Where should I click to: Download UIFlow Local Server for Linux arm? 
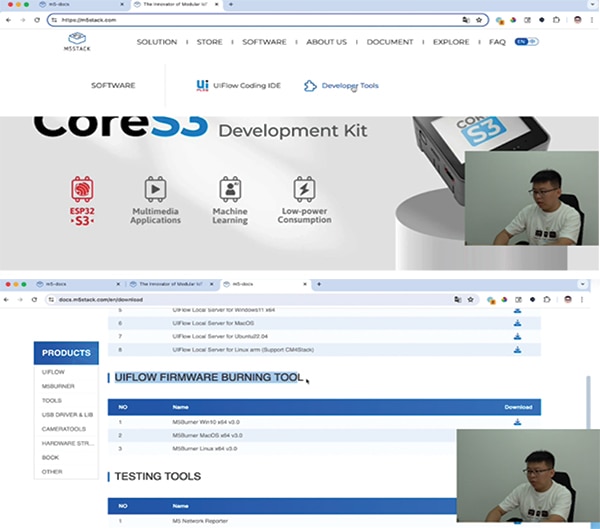pyautogui.click(x=517, y=349)
